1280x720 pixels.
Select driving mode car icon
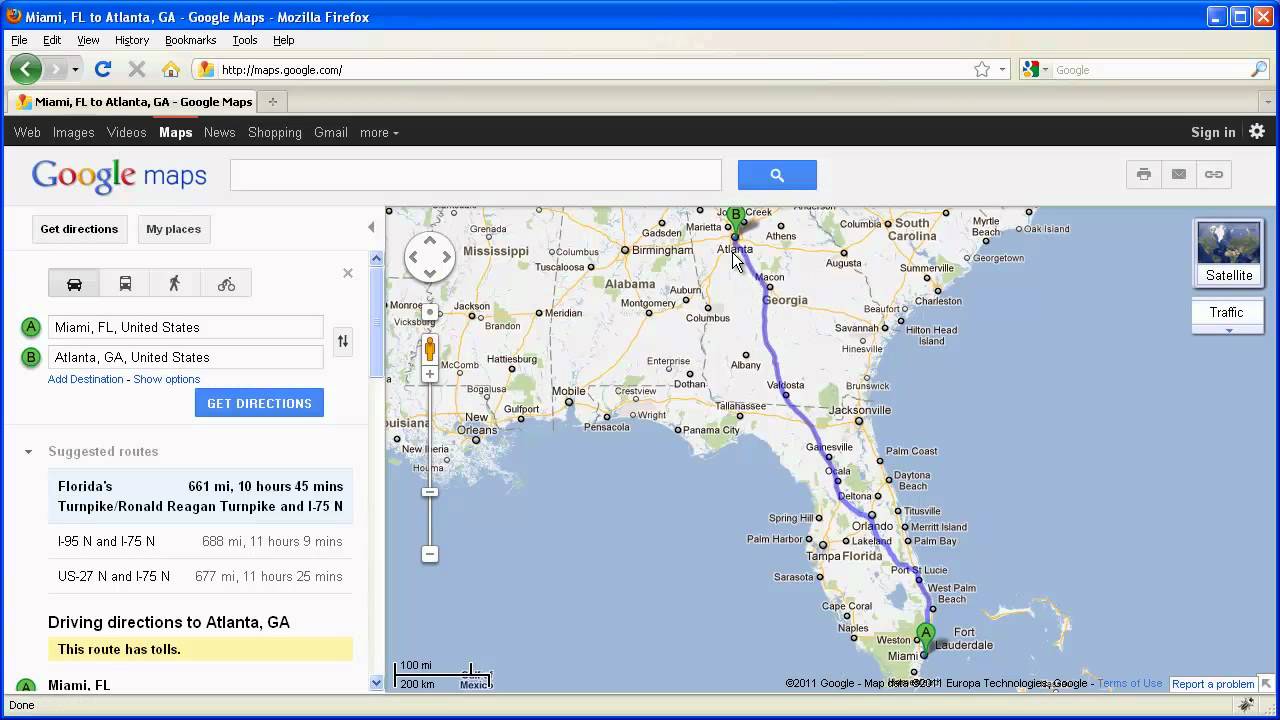(74, 283)
